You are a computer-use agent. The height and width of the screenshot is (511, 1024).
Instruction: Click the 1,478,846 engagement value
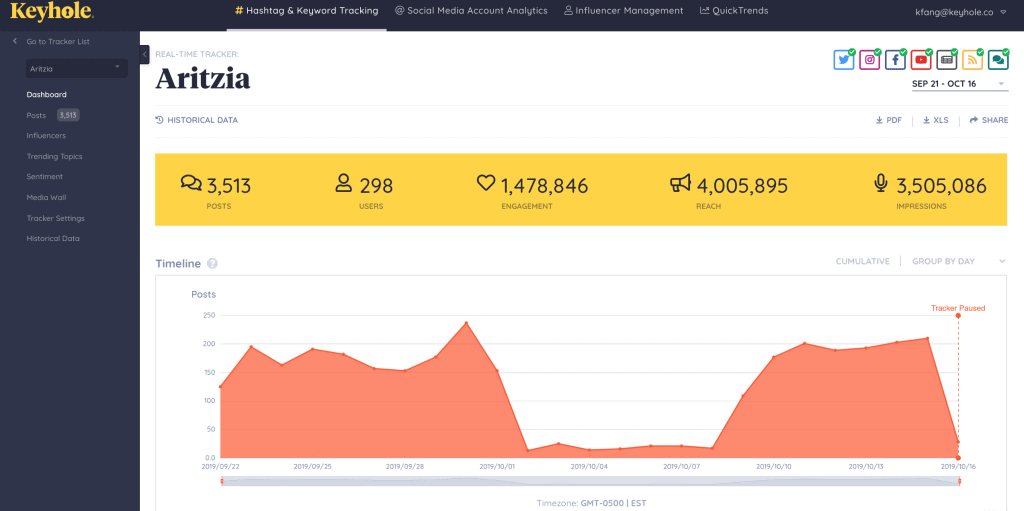pyautogui.click(x=544, y=186)
